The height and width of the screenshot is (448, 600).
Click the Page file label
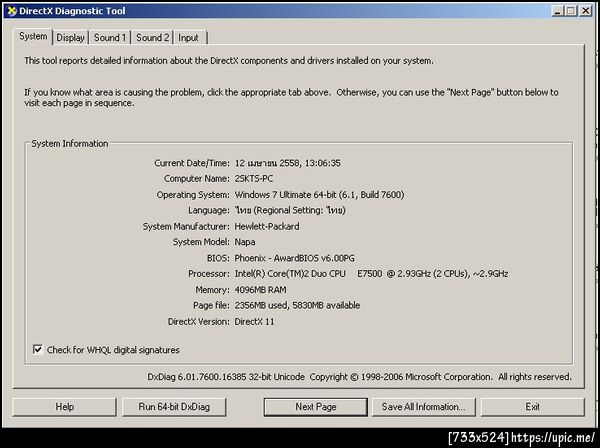point(211,306)
